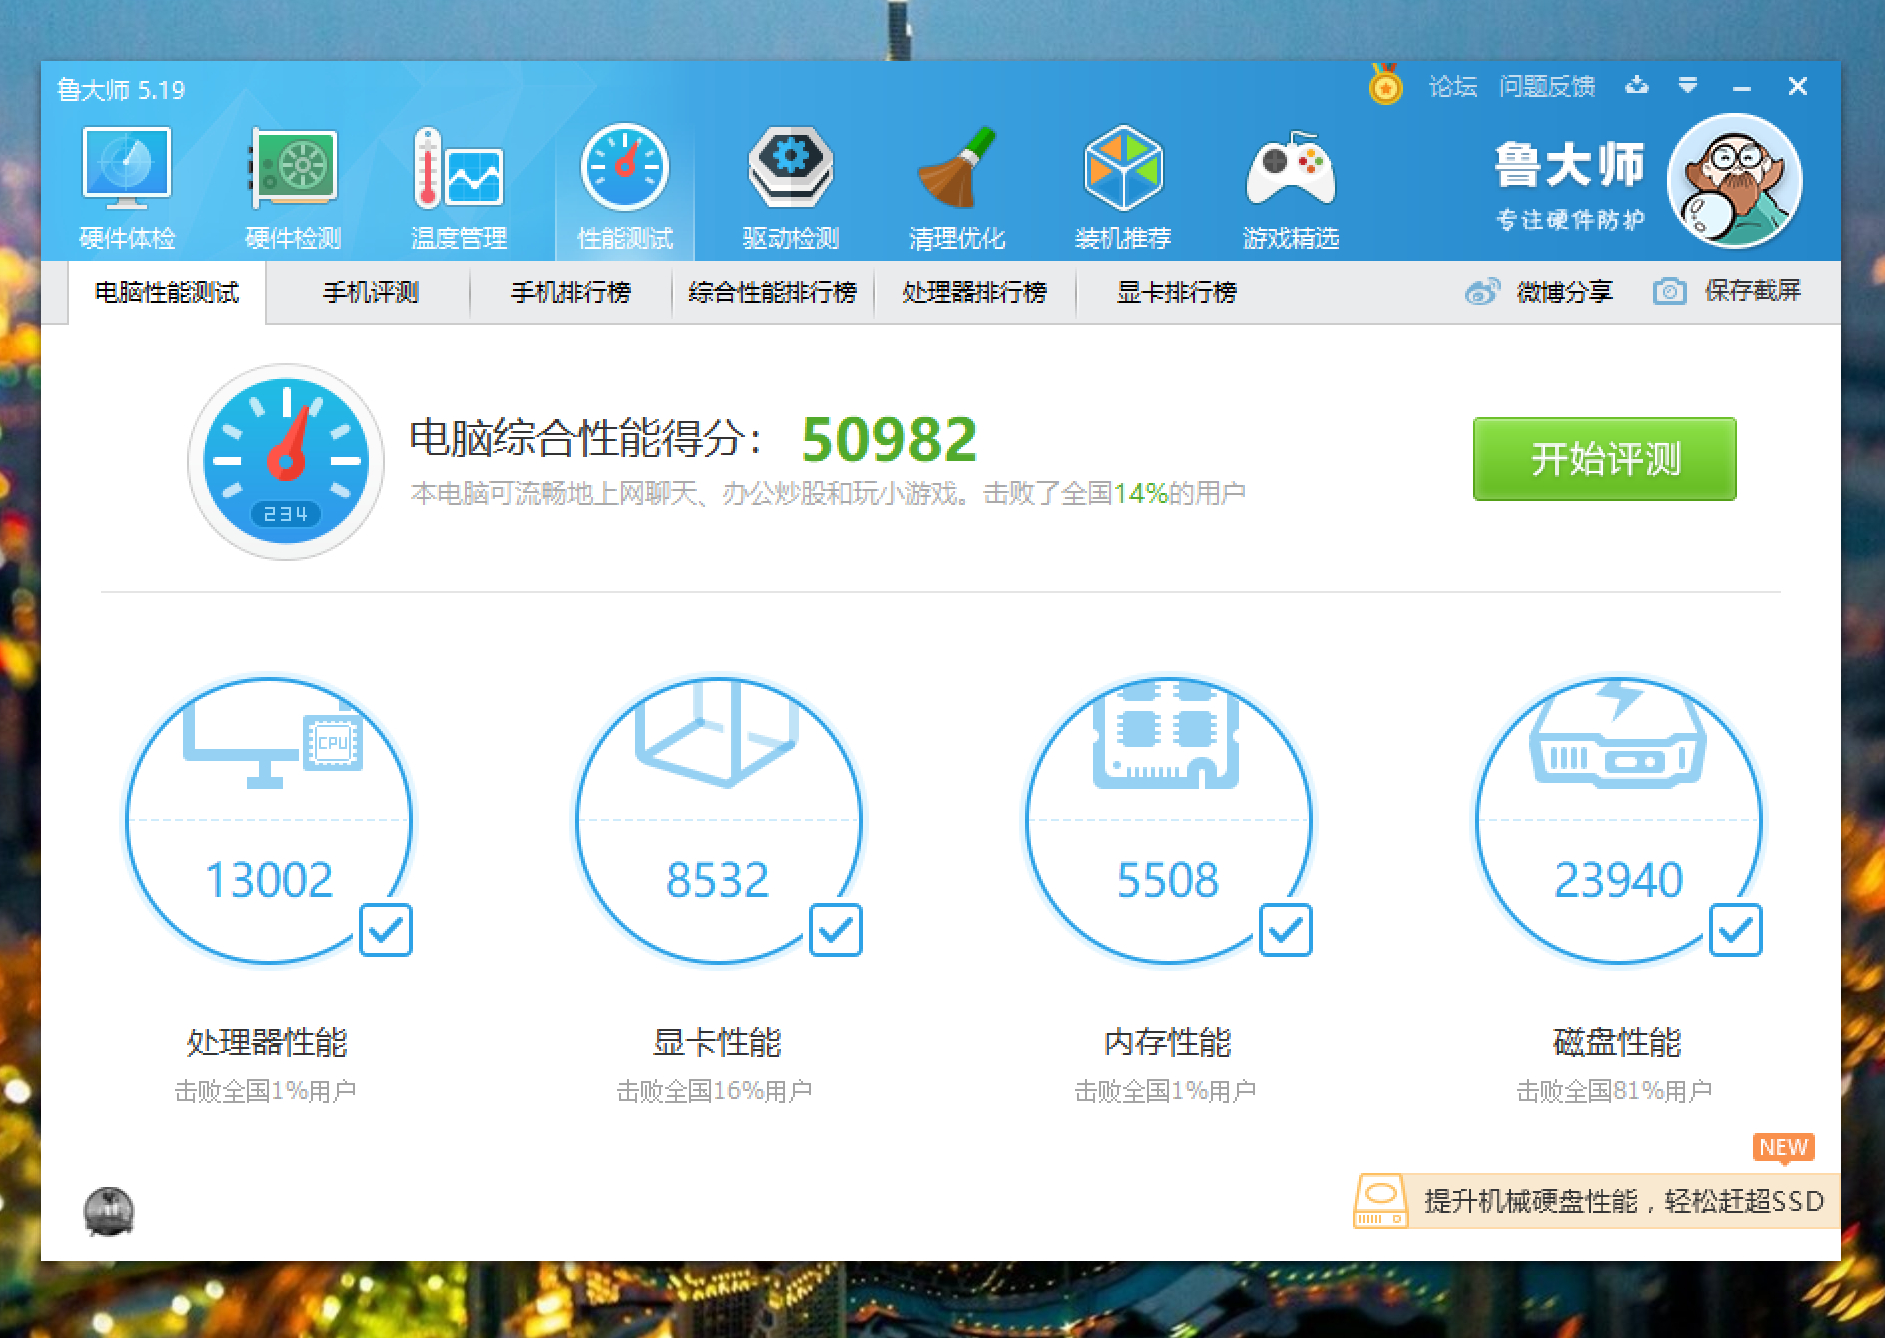Open 驱动检测 driver detection
Screen dimensions: 1885x1338
[x=791, y=188]
